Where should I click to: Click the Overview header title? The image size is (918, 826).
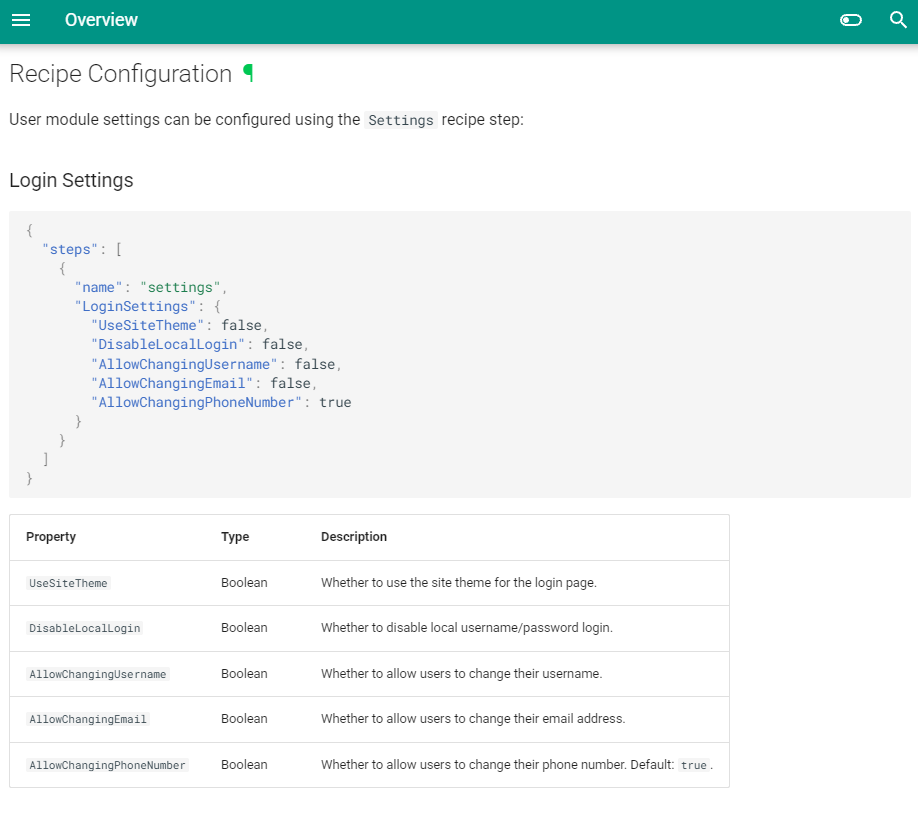101,20
